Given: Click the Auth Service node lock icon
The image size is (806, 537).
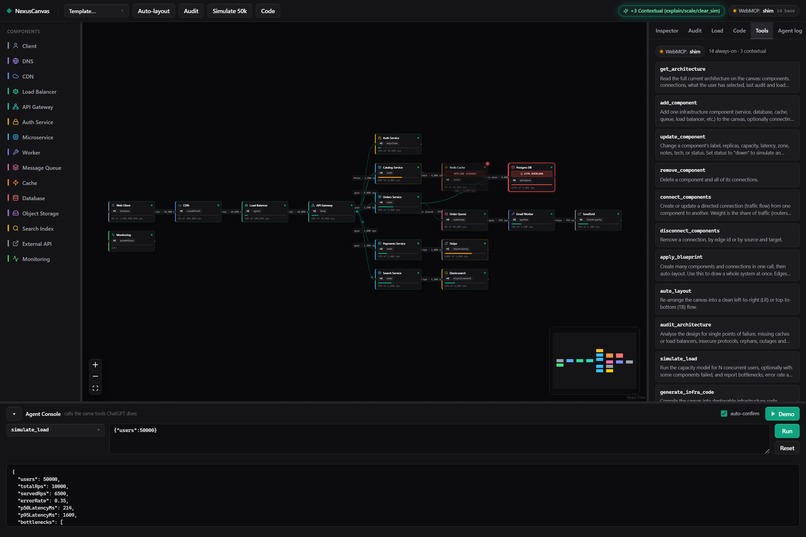Looking at the screenshot, I should click(x=379, y=138).
